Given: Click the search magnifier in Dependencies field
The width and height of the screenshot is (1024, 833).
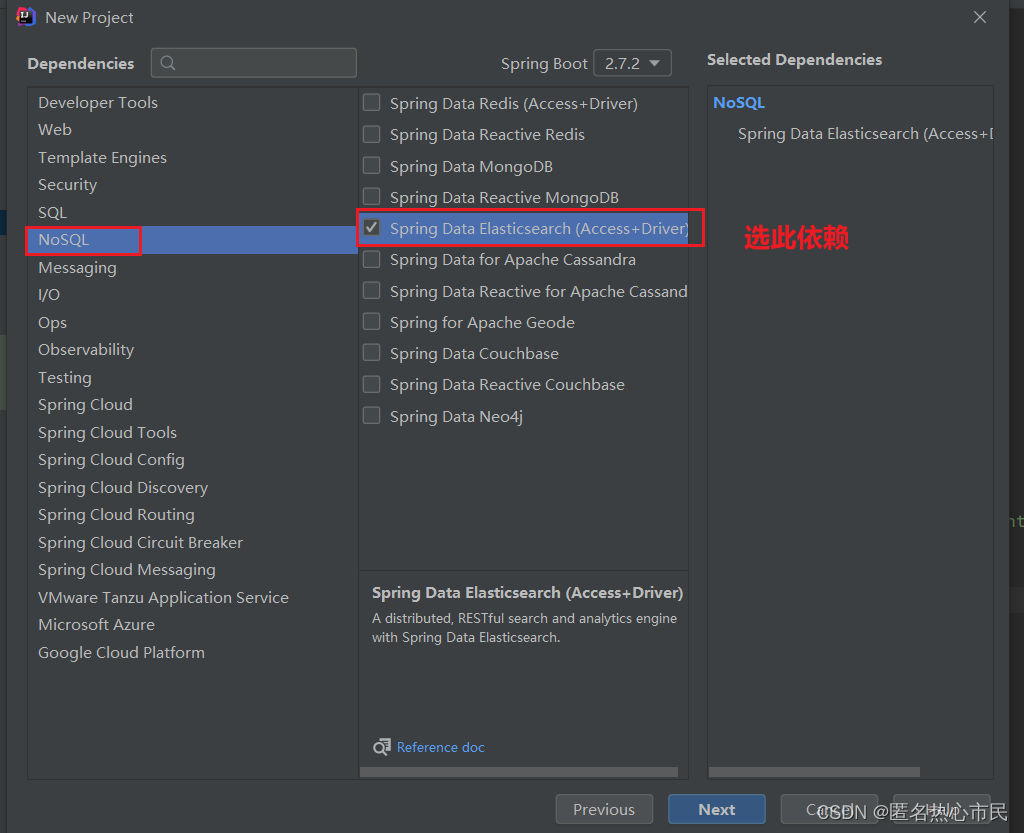Looking at the screenshot, I should click(x=167, y=62).
